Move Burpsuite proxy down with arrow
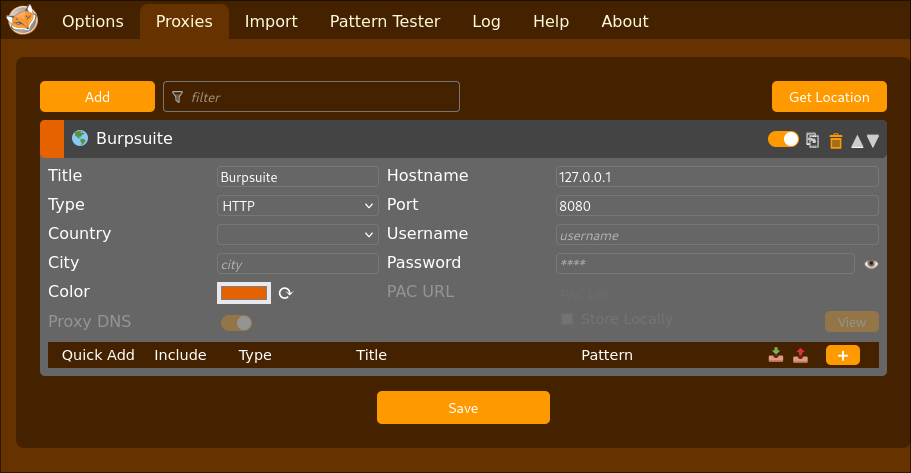Viewport: 911px width, 473px height. (873, 141)
